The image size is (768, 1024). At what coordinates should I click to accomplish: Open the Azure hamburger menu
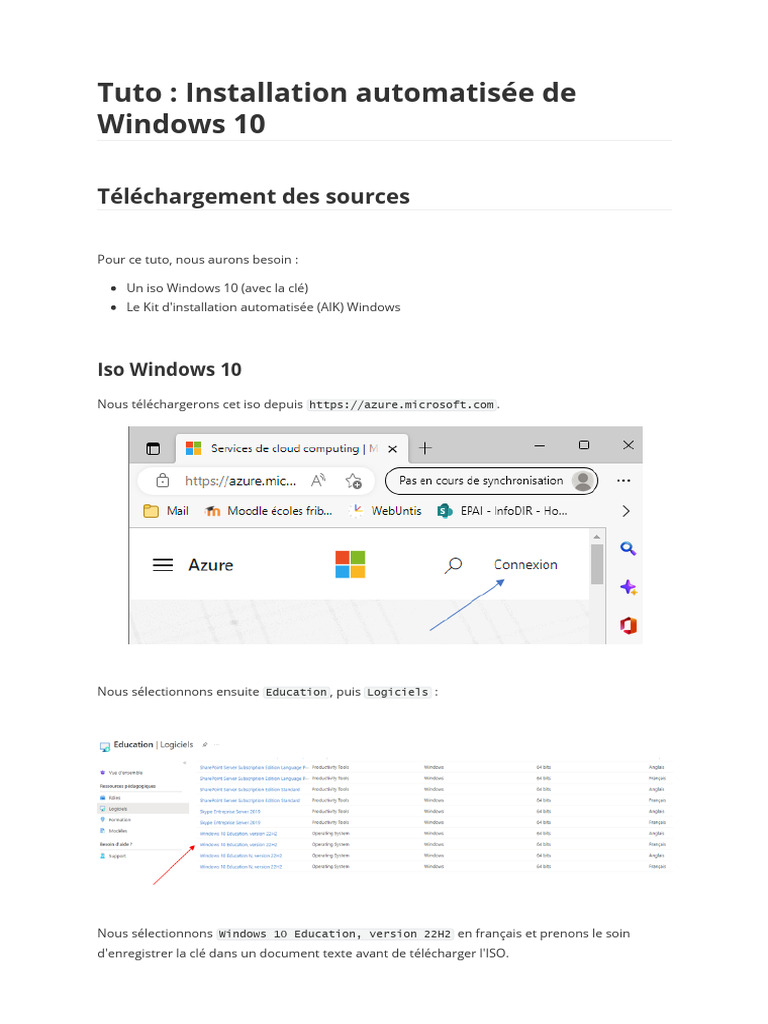click(163, 565)
